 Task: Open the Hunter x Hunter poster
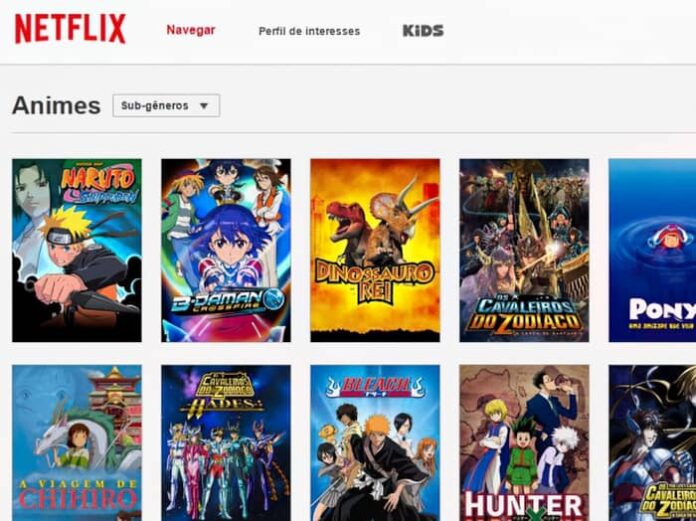point(524,443)
